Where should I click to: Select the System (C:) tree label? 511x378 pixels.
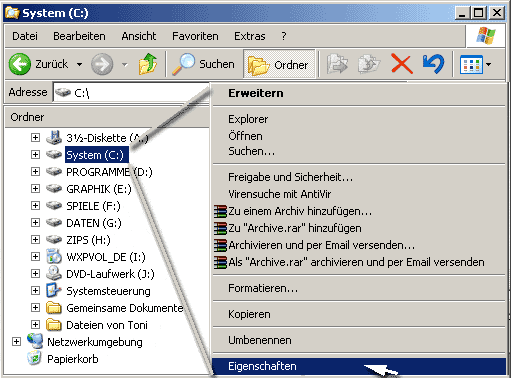point(97,155)
